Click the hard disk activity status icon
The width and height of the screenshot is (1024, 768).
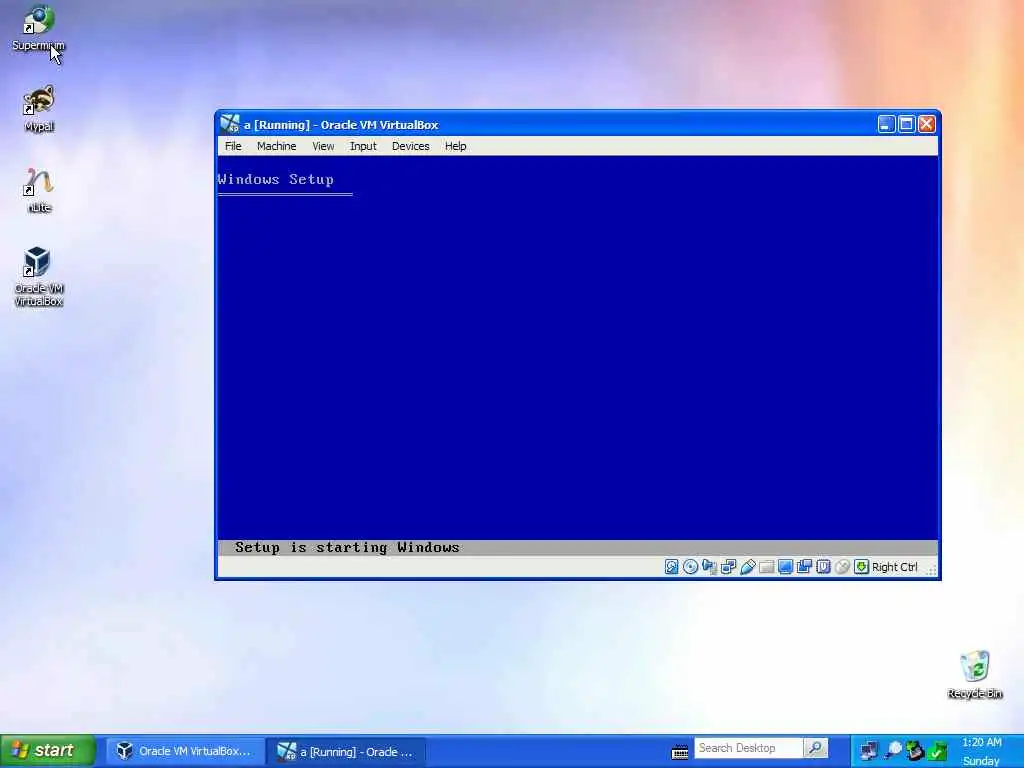(x=671, y=567)
